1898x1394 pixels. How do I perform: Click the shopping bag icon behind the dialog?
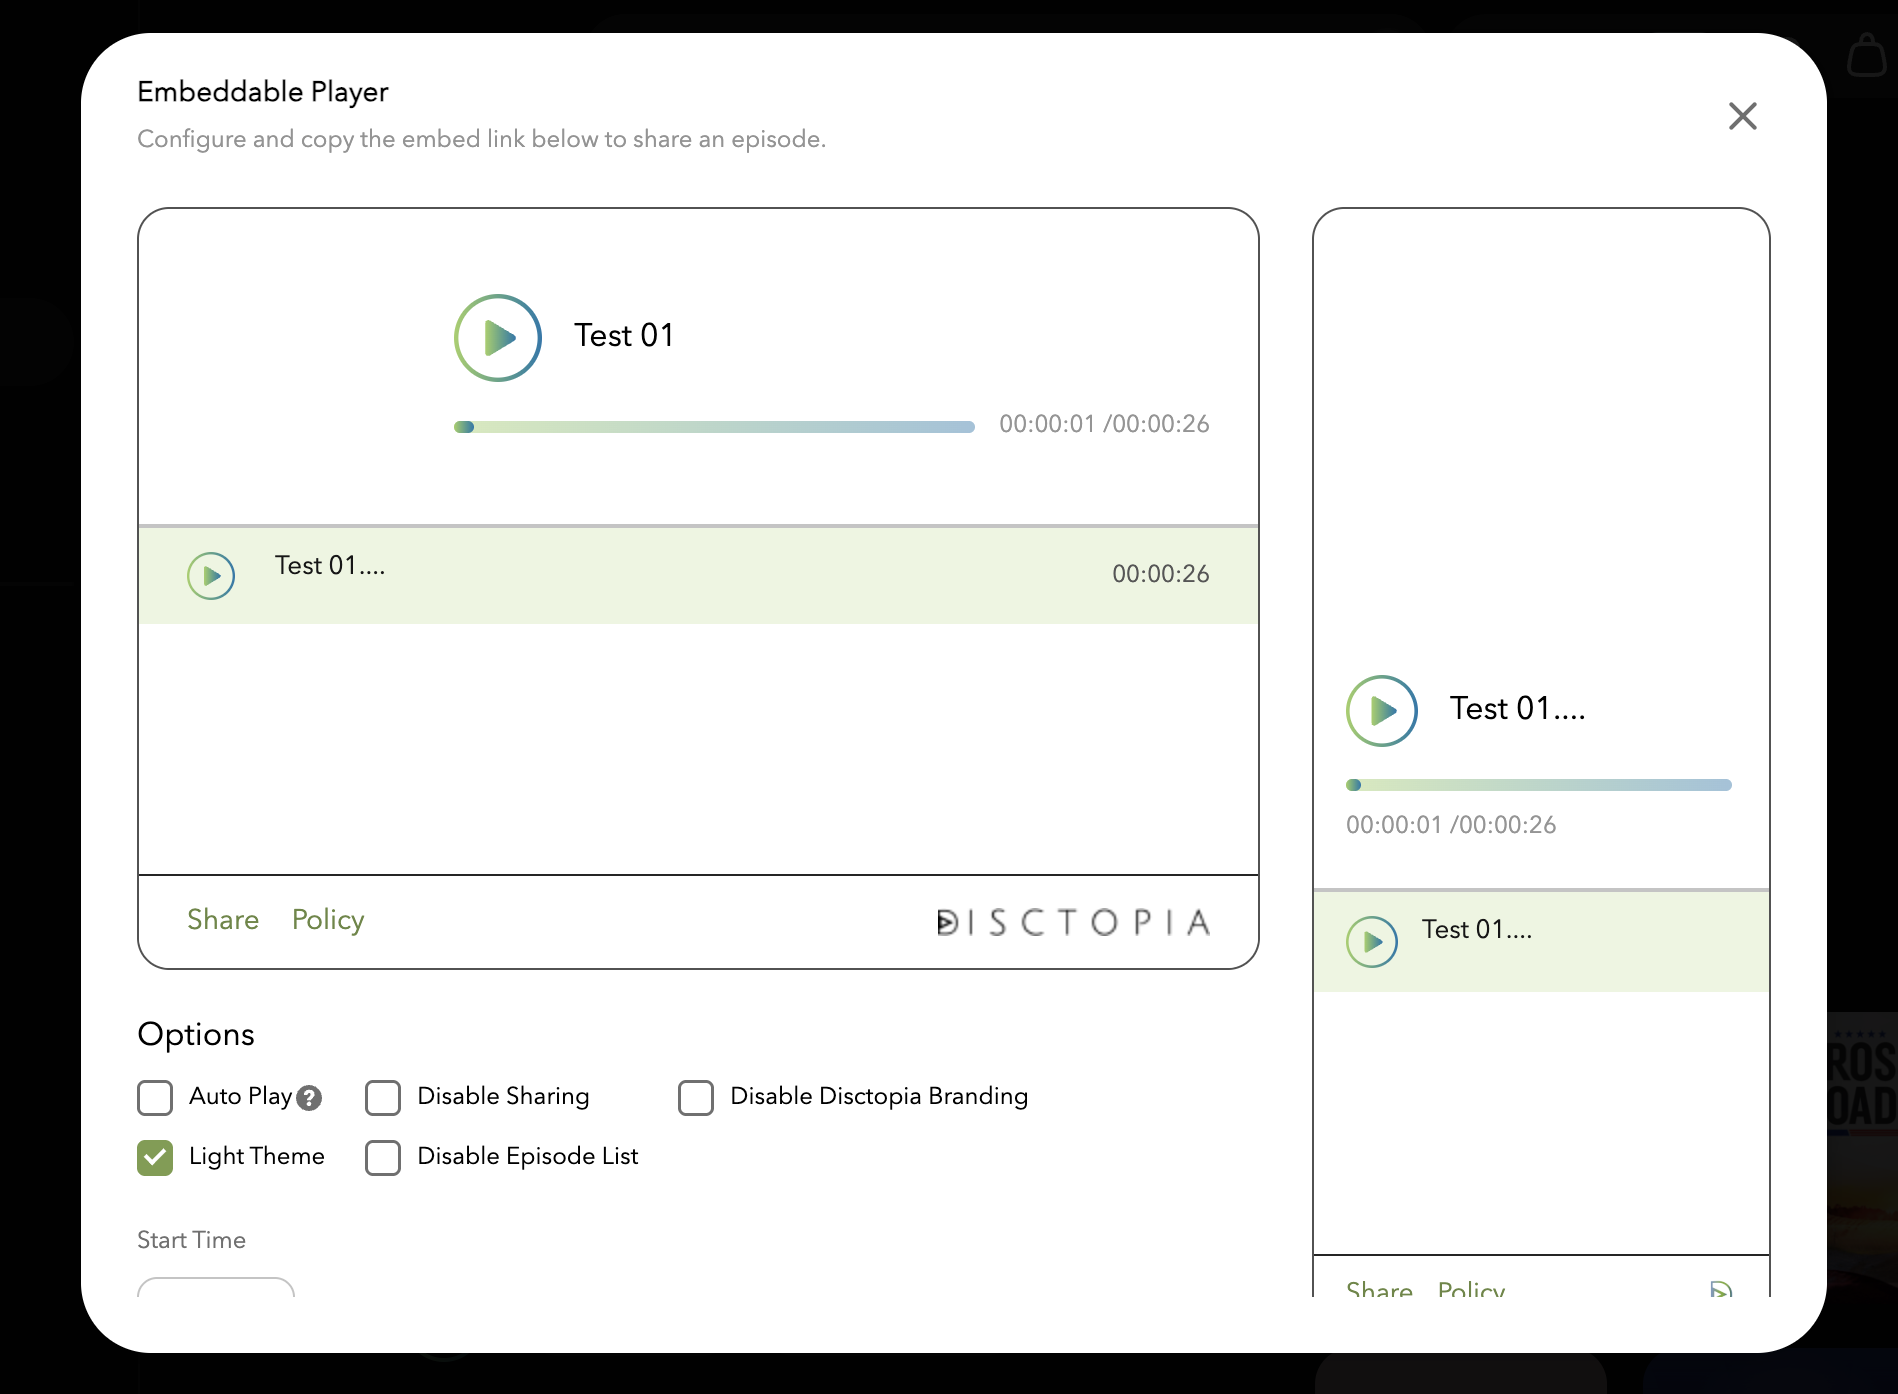[x=1866, y=54]
